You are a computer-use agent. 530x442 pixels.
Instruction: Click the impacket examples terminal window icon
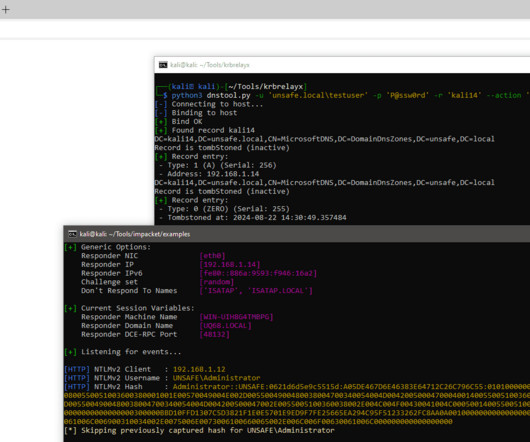(72, 234)
